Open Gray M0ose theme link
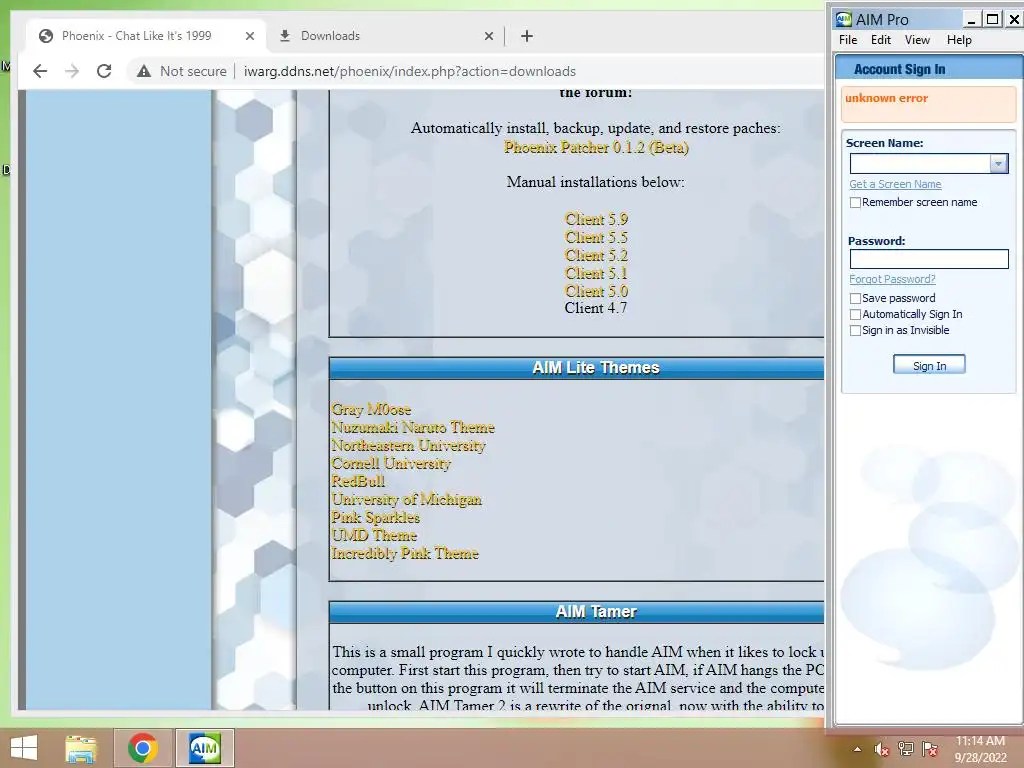The width and height of the screenshot is (1024, 768). (371, 409)
